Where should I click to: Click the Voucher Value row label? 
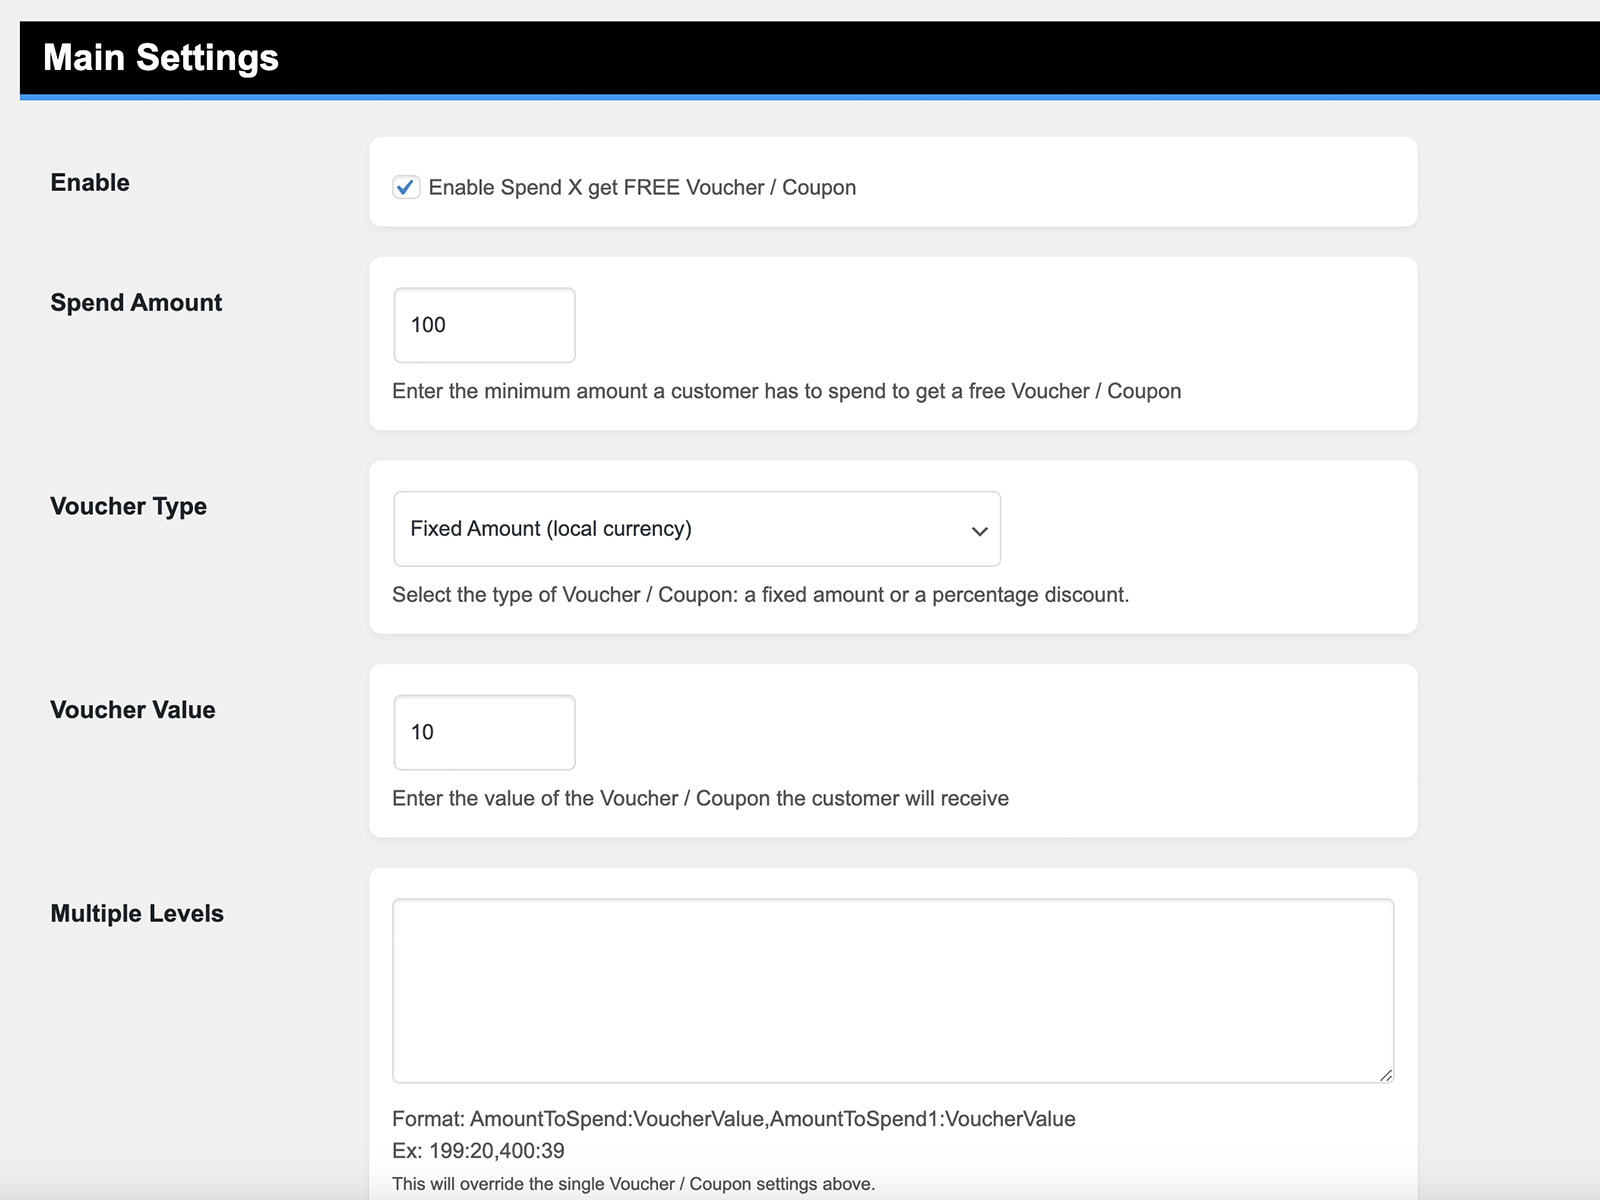coord(133,710)
